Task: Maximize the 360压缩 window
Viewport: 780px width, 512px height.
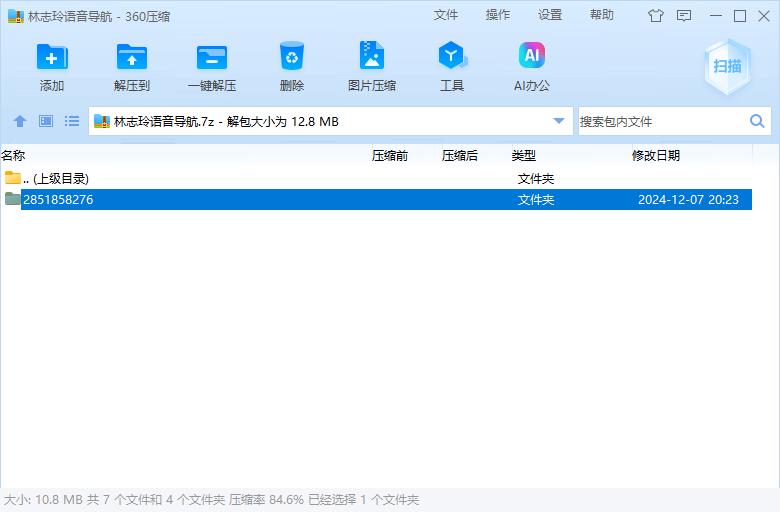Action: pyautogui.click(x=740, y=16)
